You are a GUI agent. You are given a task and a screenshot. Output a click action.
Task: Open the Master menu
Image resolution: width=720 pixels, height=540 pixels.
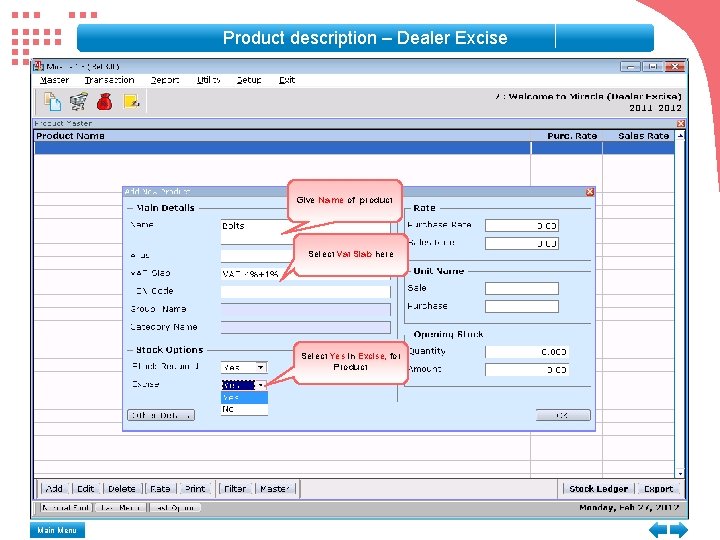(x=54, y=80)
